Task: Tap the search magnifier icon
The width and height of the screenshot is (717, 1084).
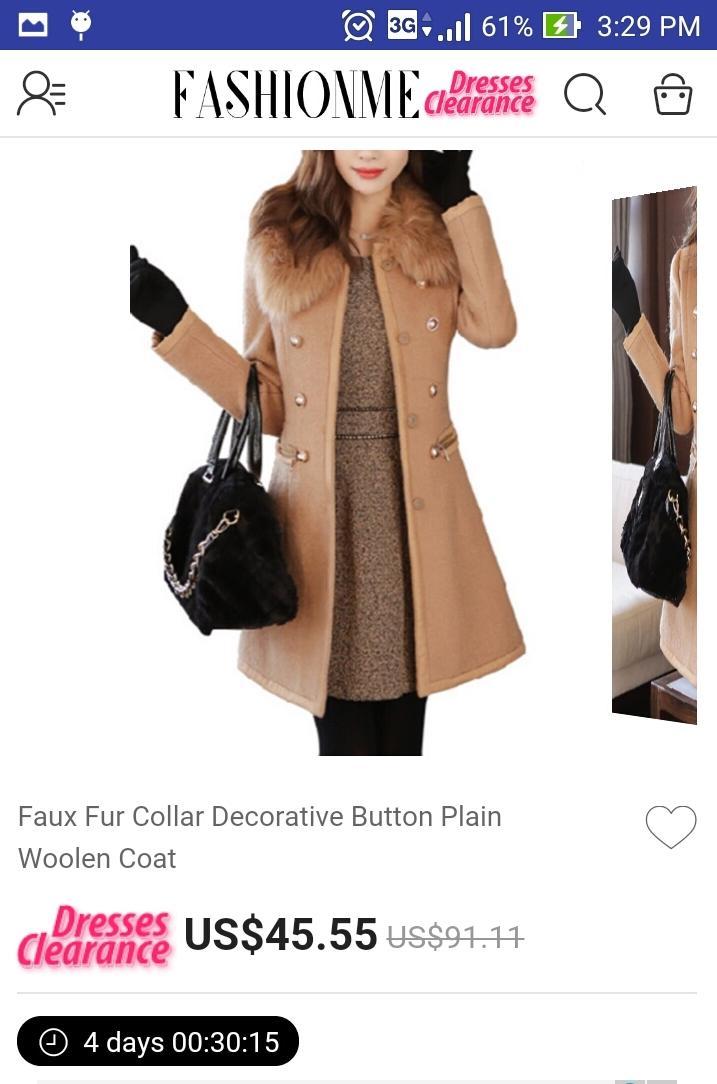Action: pos(585,93)
